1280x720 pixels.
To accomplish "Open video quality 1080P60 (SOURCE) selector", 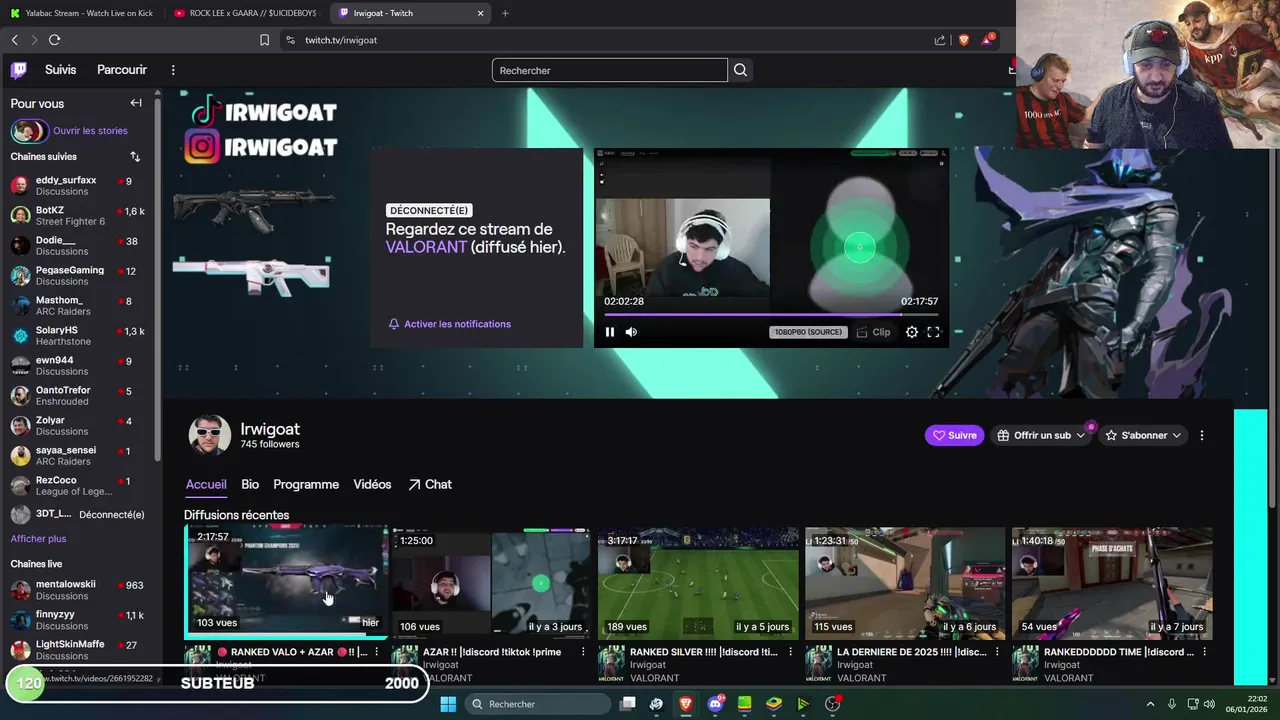I will [808, 332].
